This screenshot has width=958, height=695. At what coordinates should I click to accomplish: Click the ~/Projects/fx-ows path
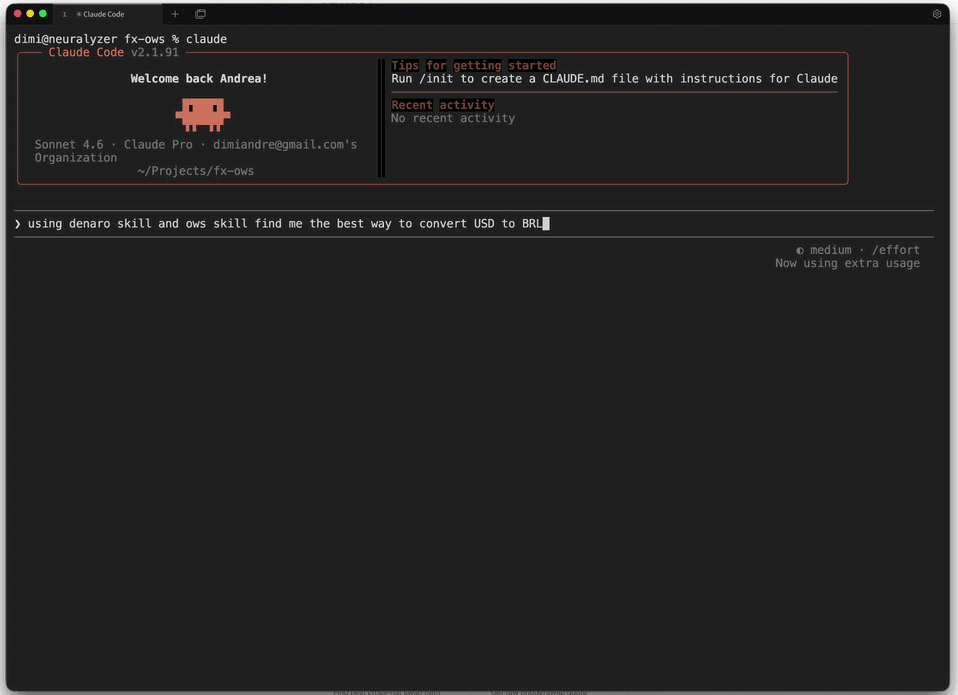[x=196, y=171]
